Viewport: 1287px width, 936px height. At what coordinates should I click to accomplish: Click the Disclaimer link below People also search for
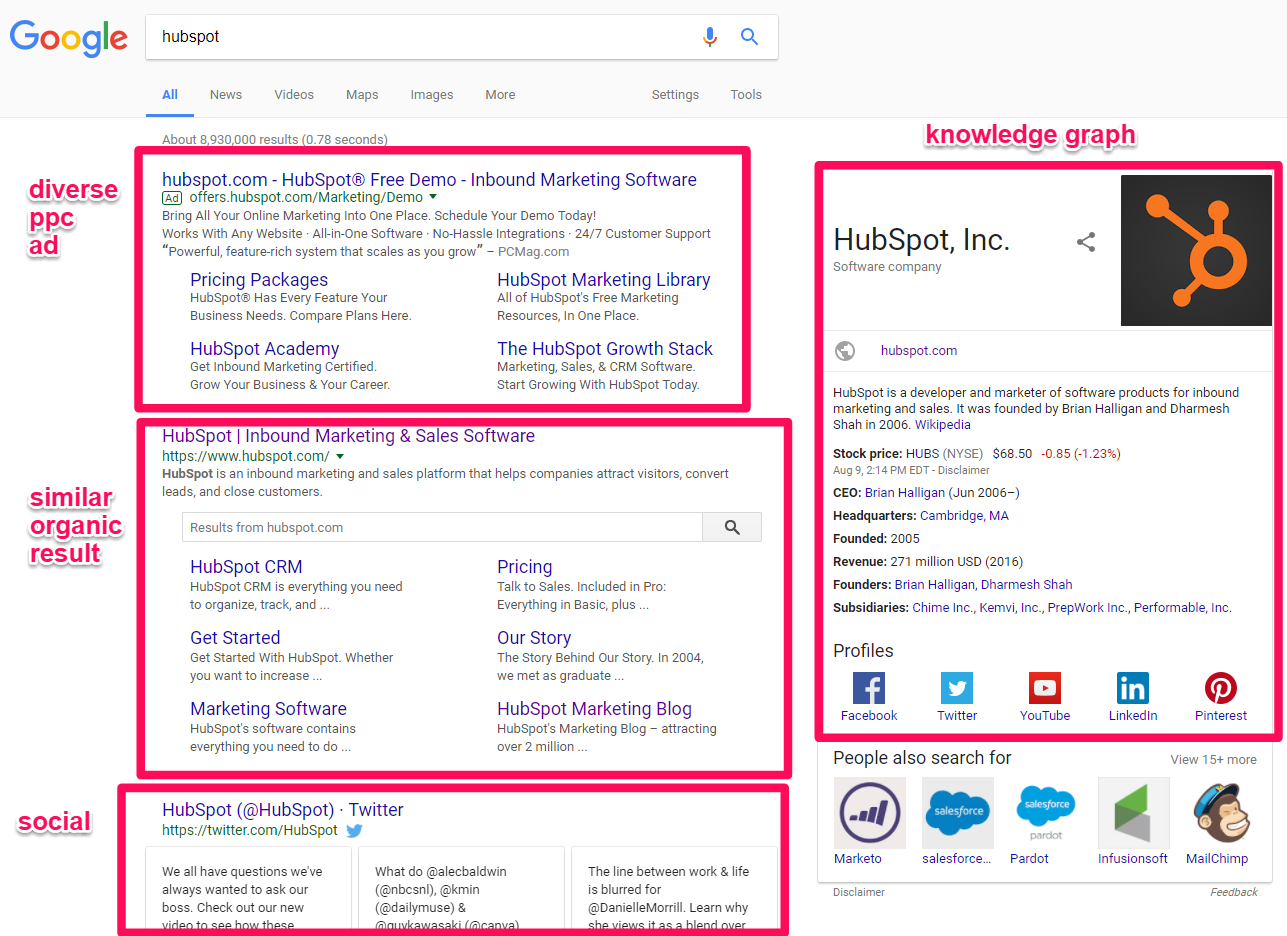tap(859, 892)
